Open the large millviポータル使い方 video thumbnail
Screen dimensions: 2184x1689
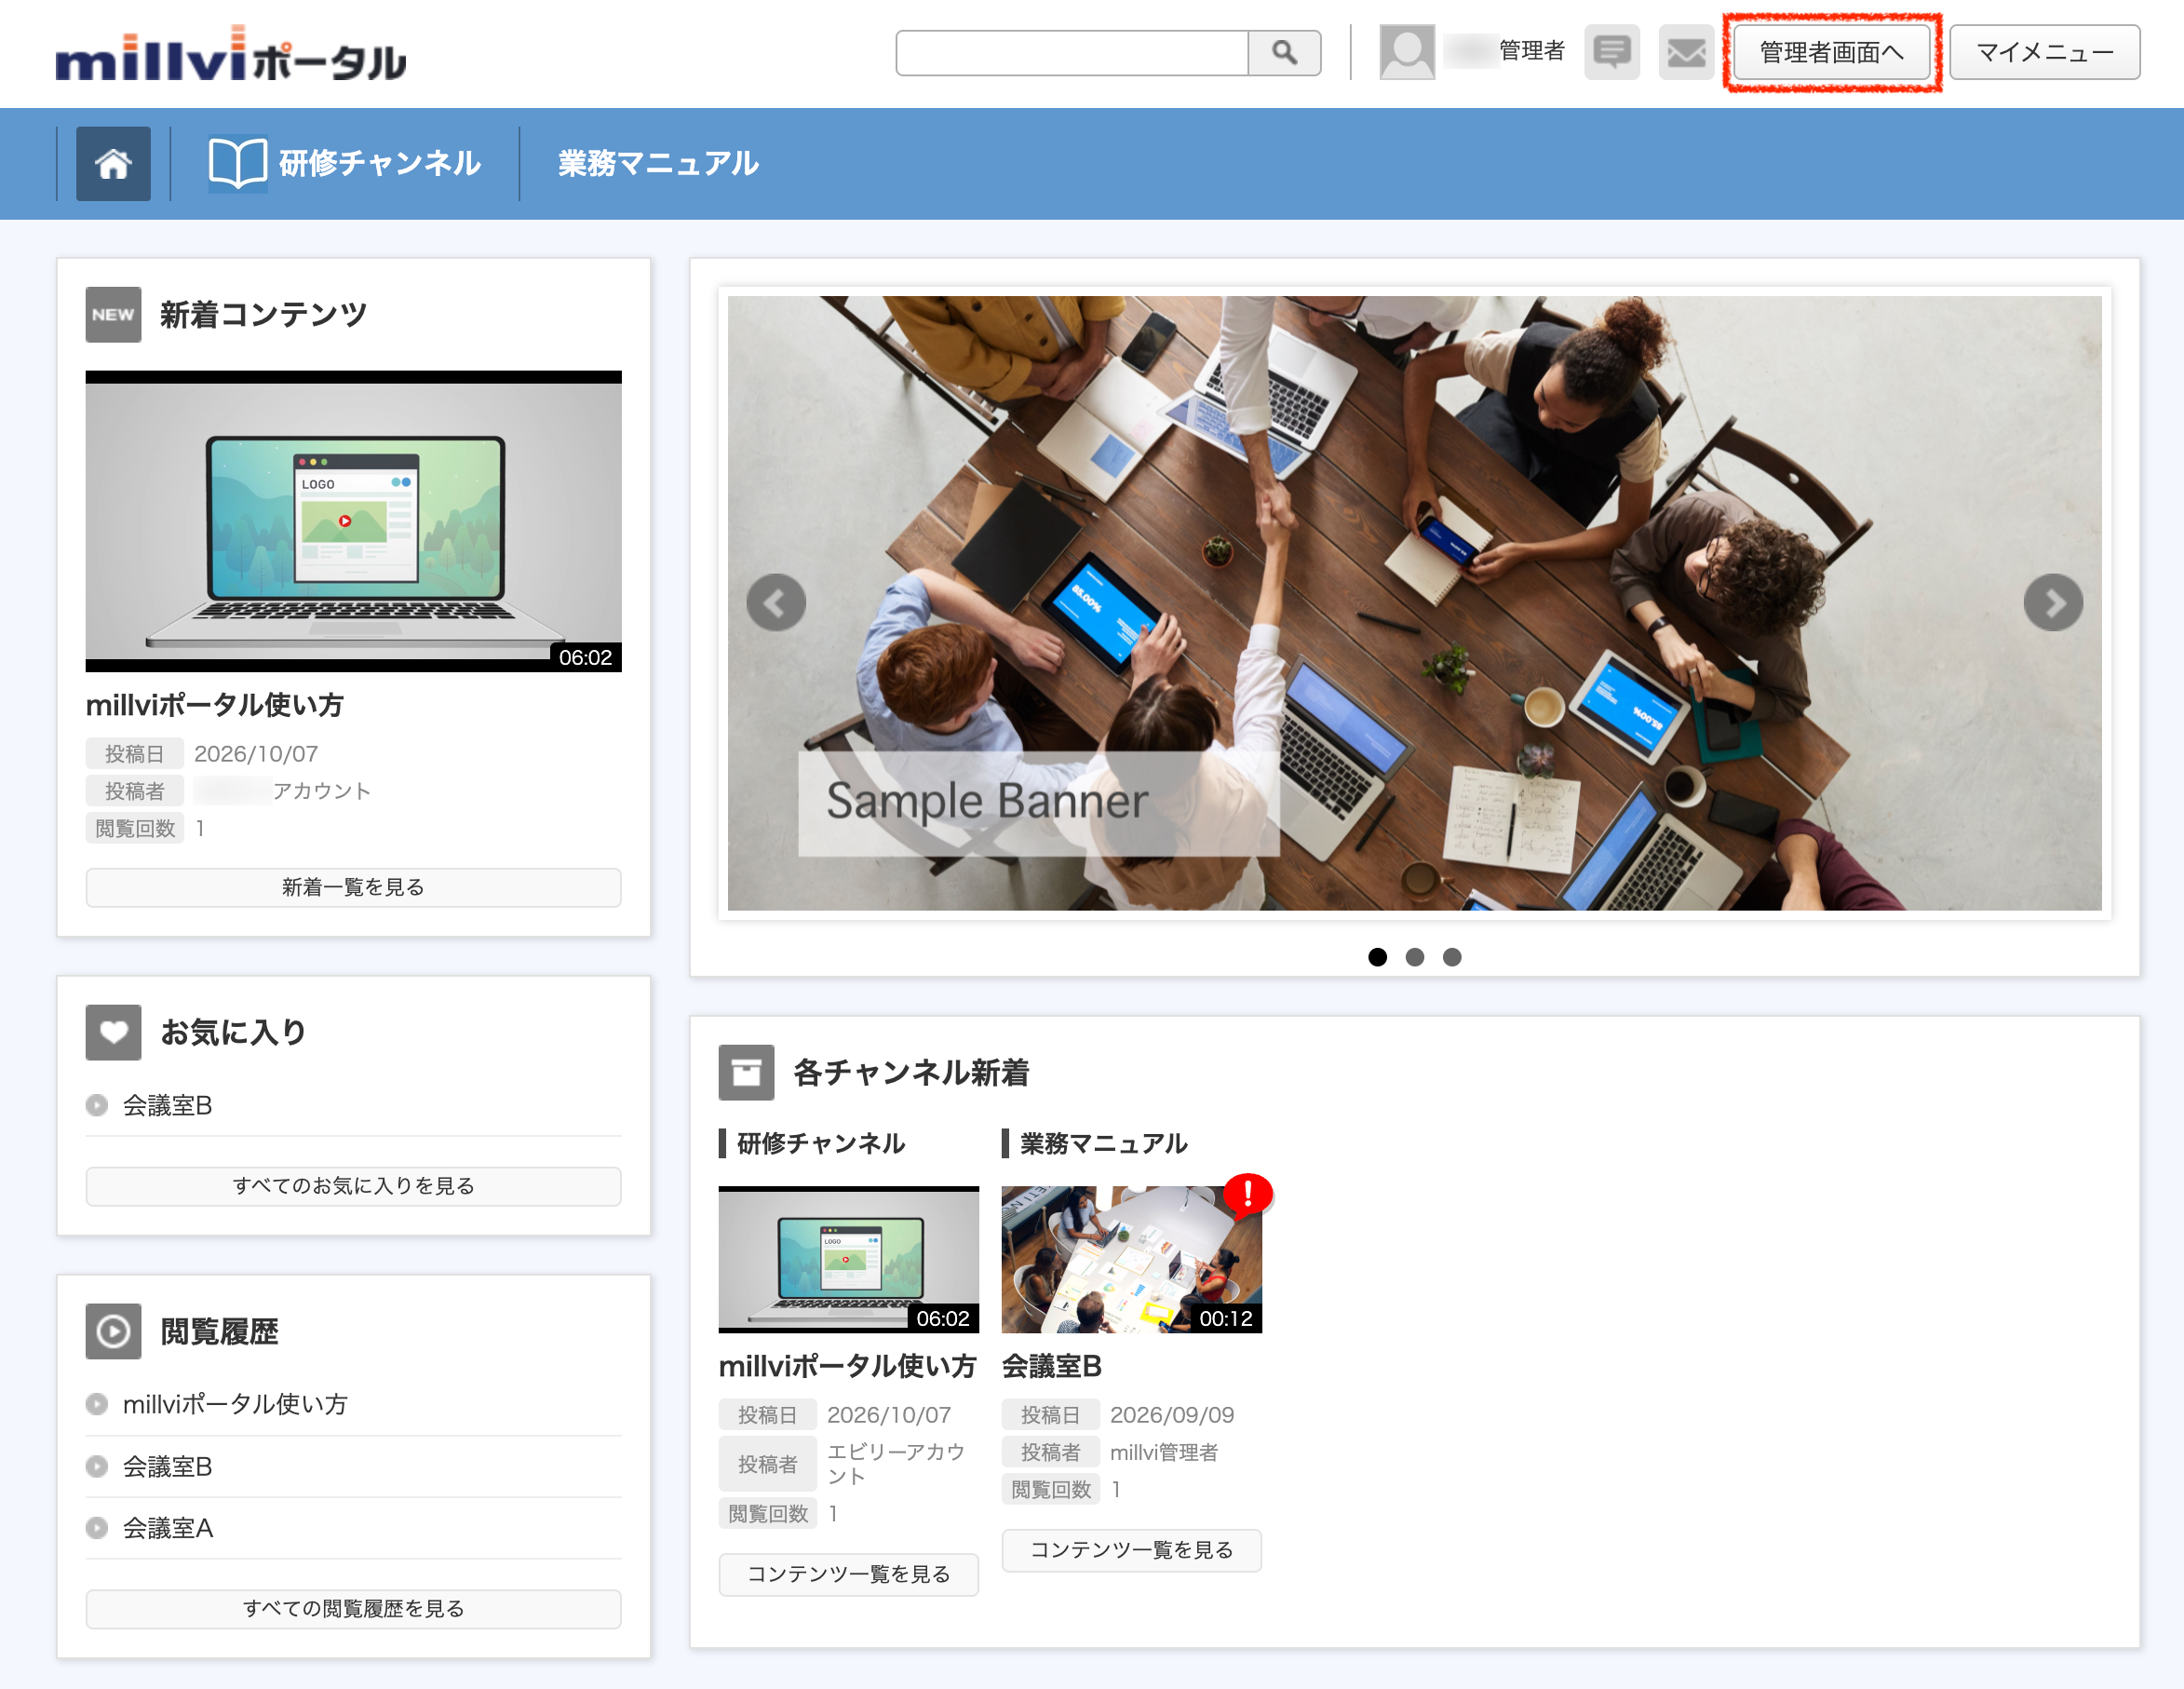(353, 521)
